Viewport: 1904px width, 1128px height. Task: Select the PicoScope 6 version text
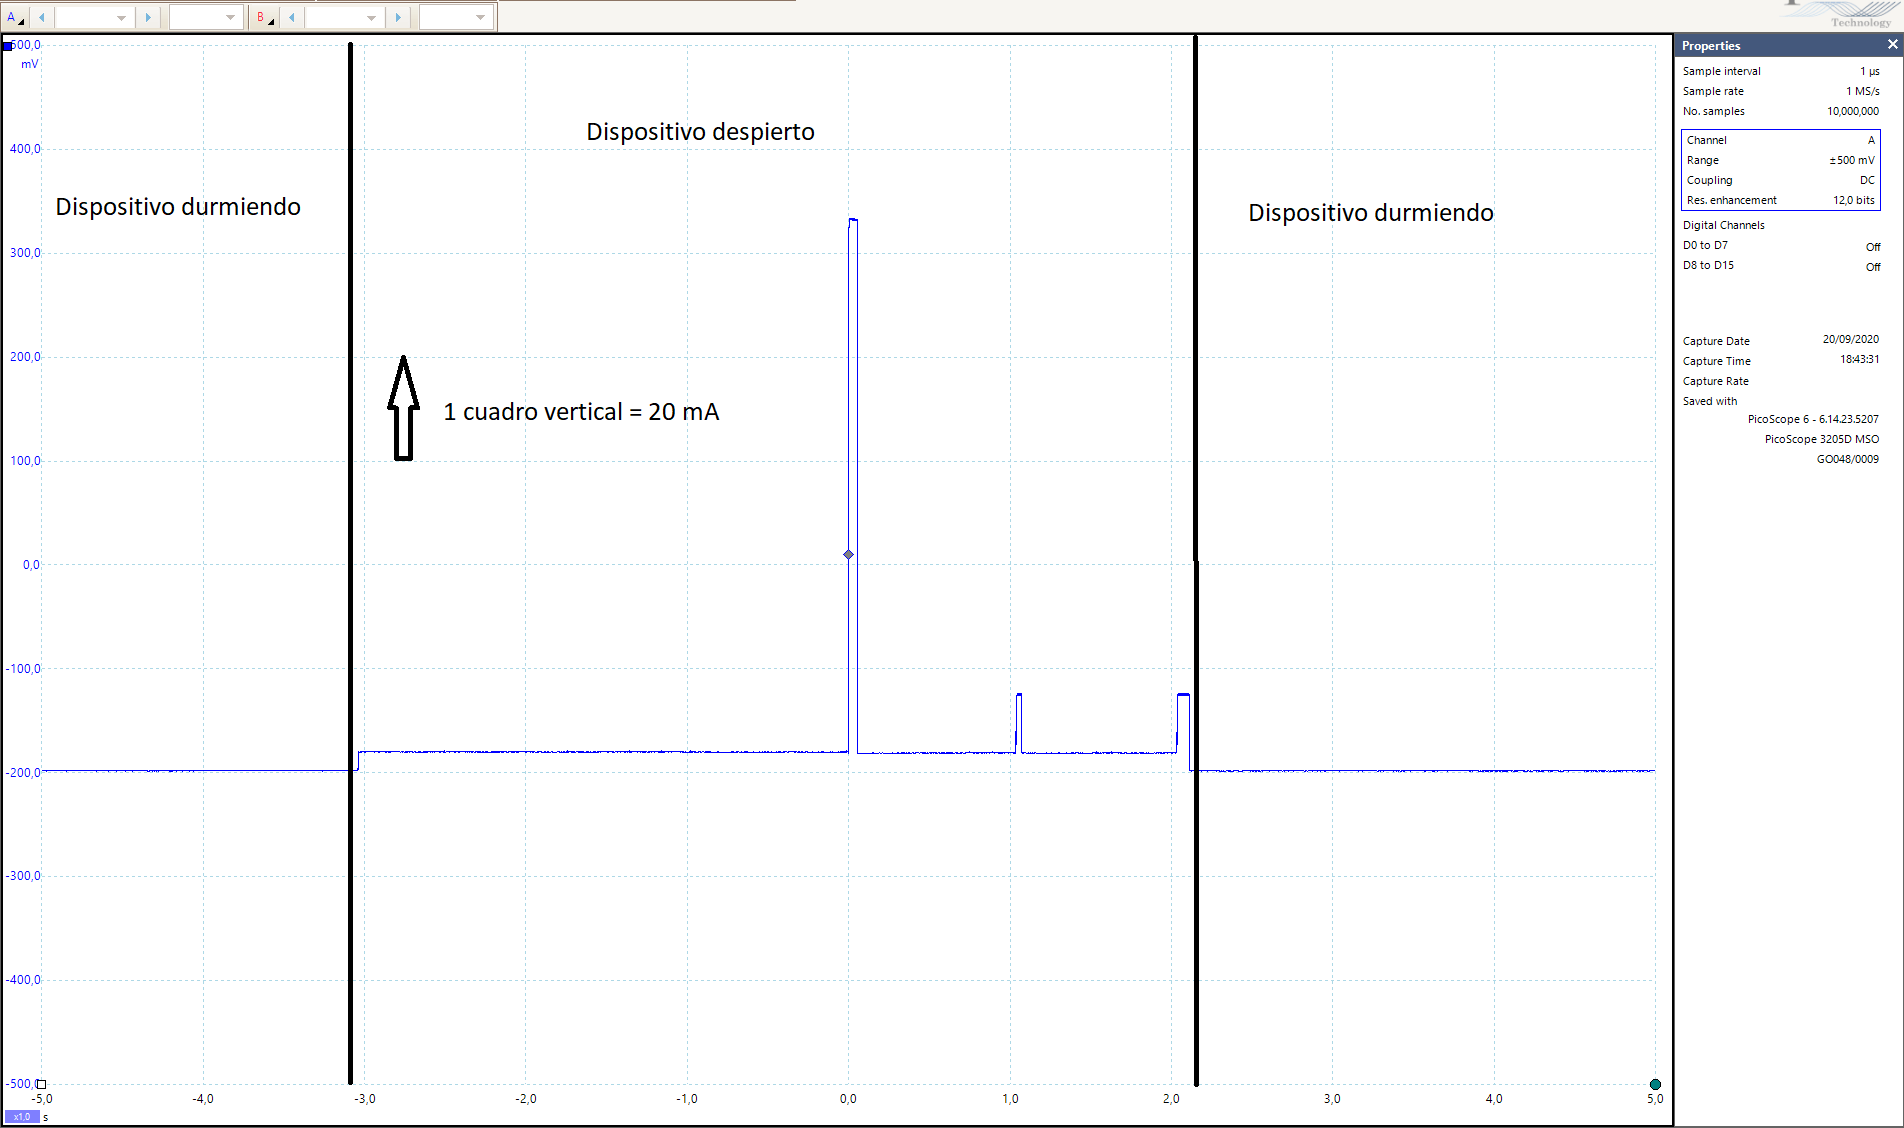click(1813, 419)
